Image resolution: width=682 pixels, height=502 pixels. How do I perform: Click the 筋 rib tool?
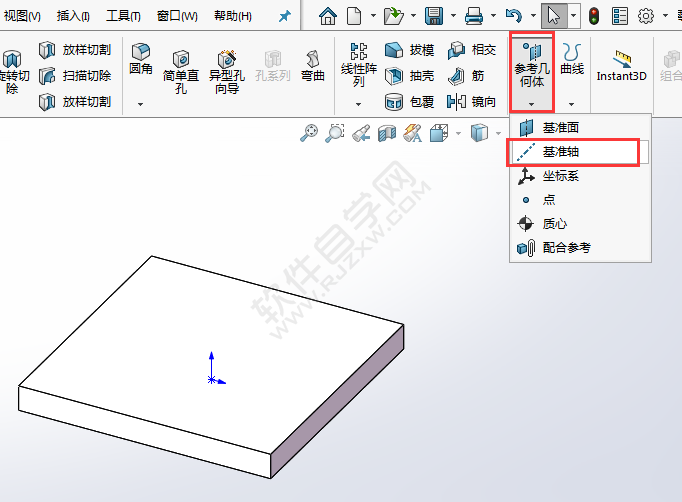point(466,76)
